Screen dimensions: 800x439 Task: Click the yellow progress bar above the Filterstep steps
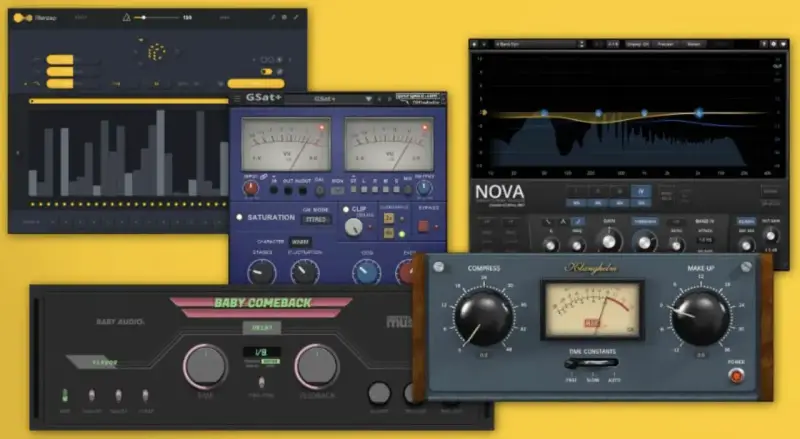coord(129,101)
